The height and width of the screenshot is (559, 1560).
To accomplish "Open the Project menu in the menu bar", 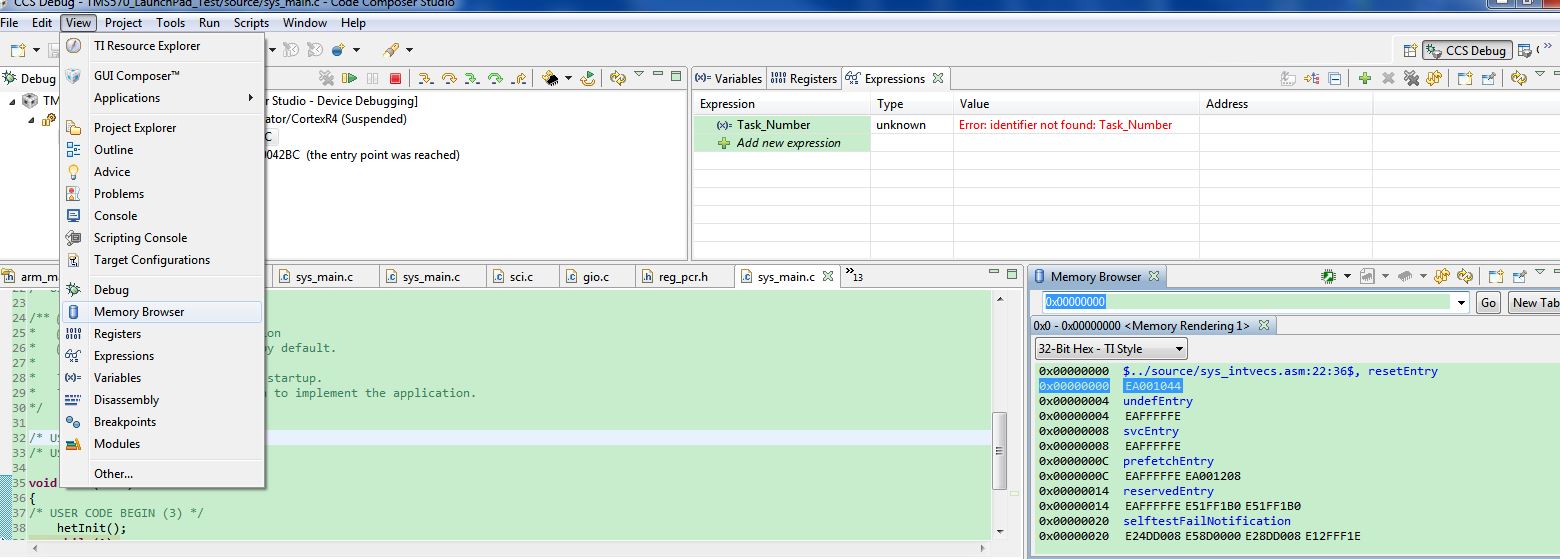I will tap(123, 23).
